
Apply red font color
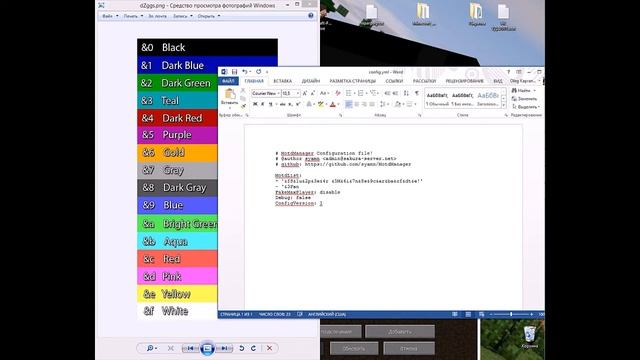(x=333, y=104)
